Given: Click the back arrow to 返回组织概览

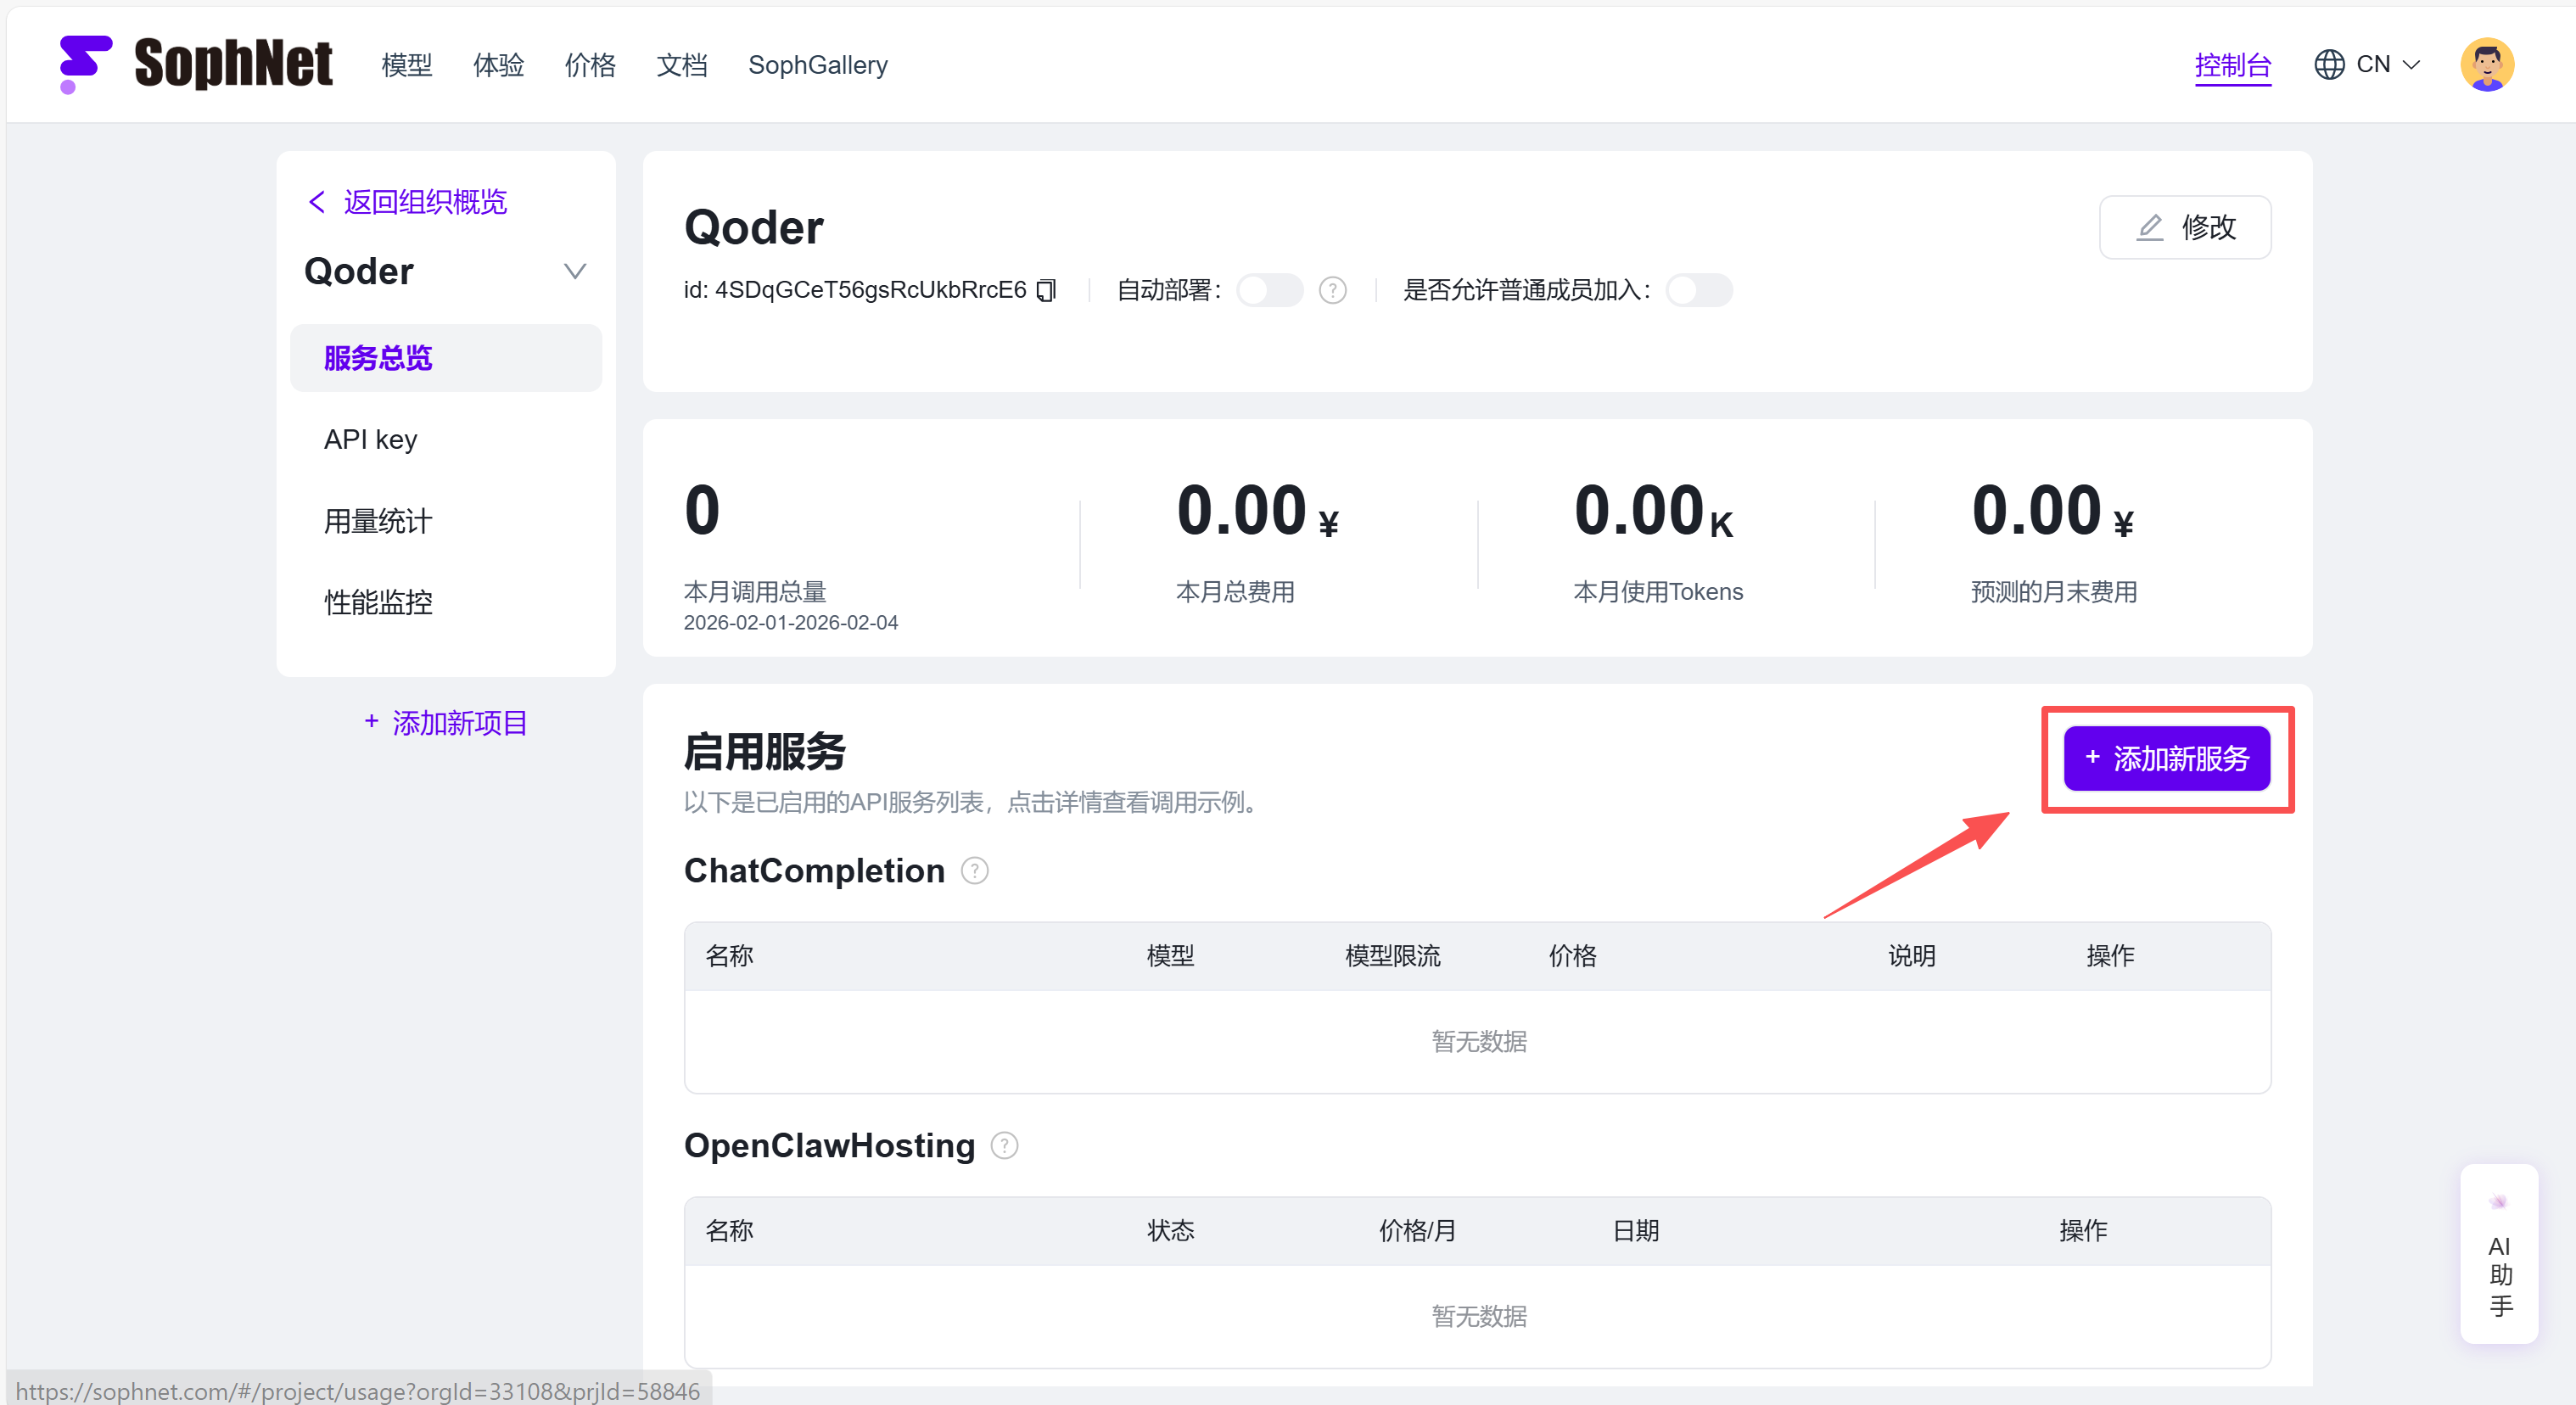Looking at the screenshot, I should point(317,202).
